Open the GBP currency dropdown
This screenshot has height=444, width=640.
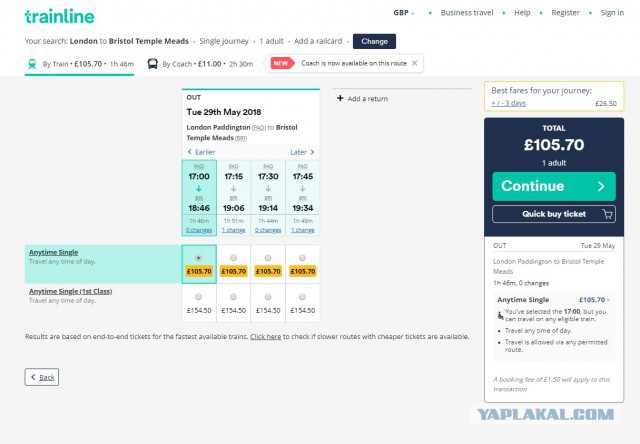pos(404,13)
